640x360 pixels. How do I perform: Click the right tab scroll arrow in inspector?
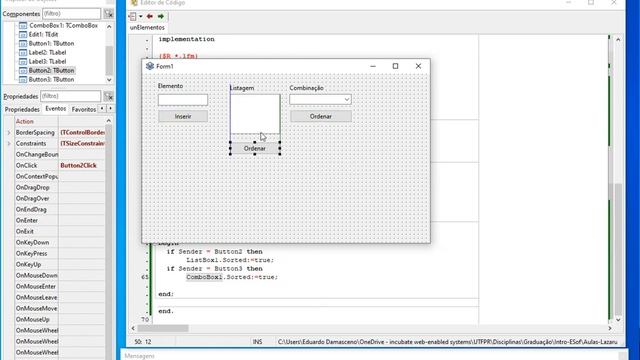110,109
